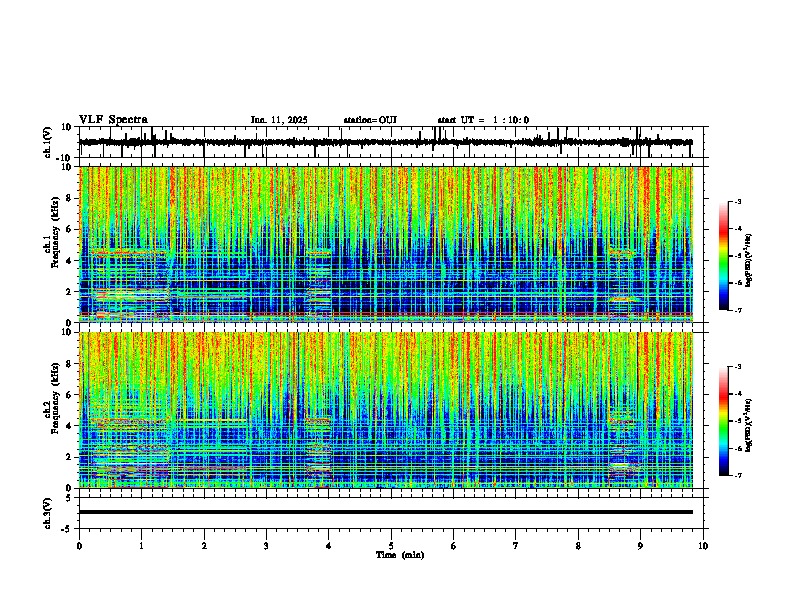Click the Time (min) axis label
The image size is (792, 612).
tap(400, 555)
